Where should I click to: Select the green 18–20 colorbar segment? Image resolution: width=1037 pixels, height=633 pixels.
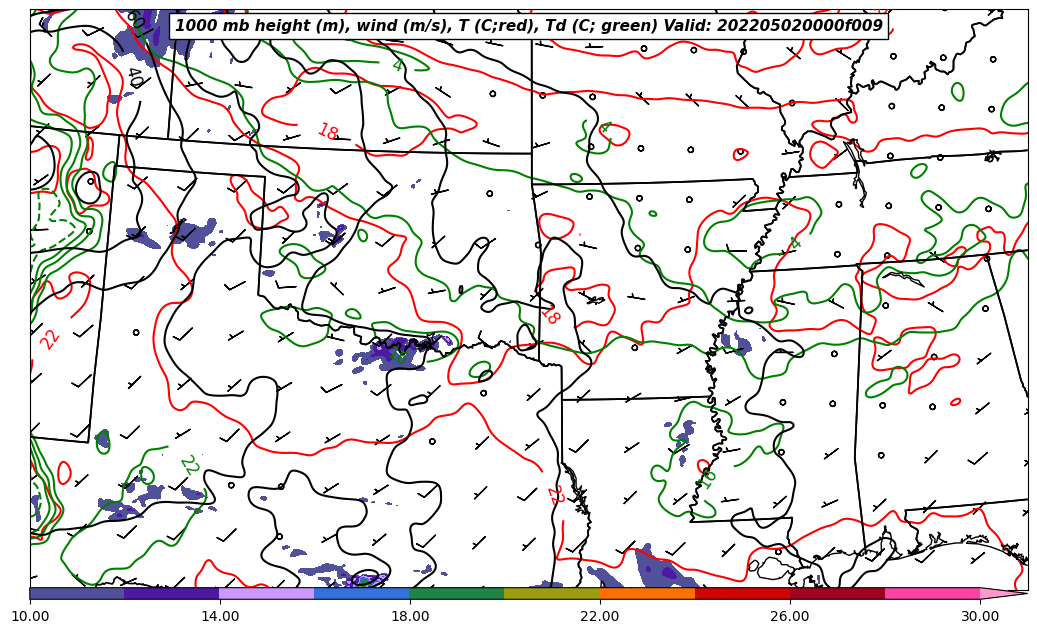[456, 593]
